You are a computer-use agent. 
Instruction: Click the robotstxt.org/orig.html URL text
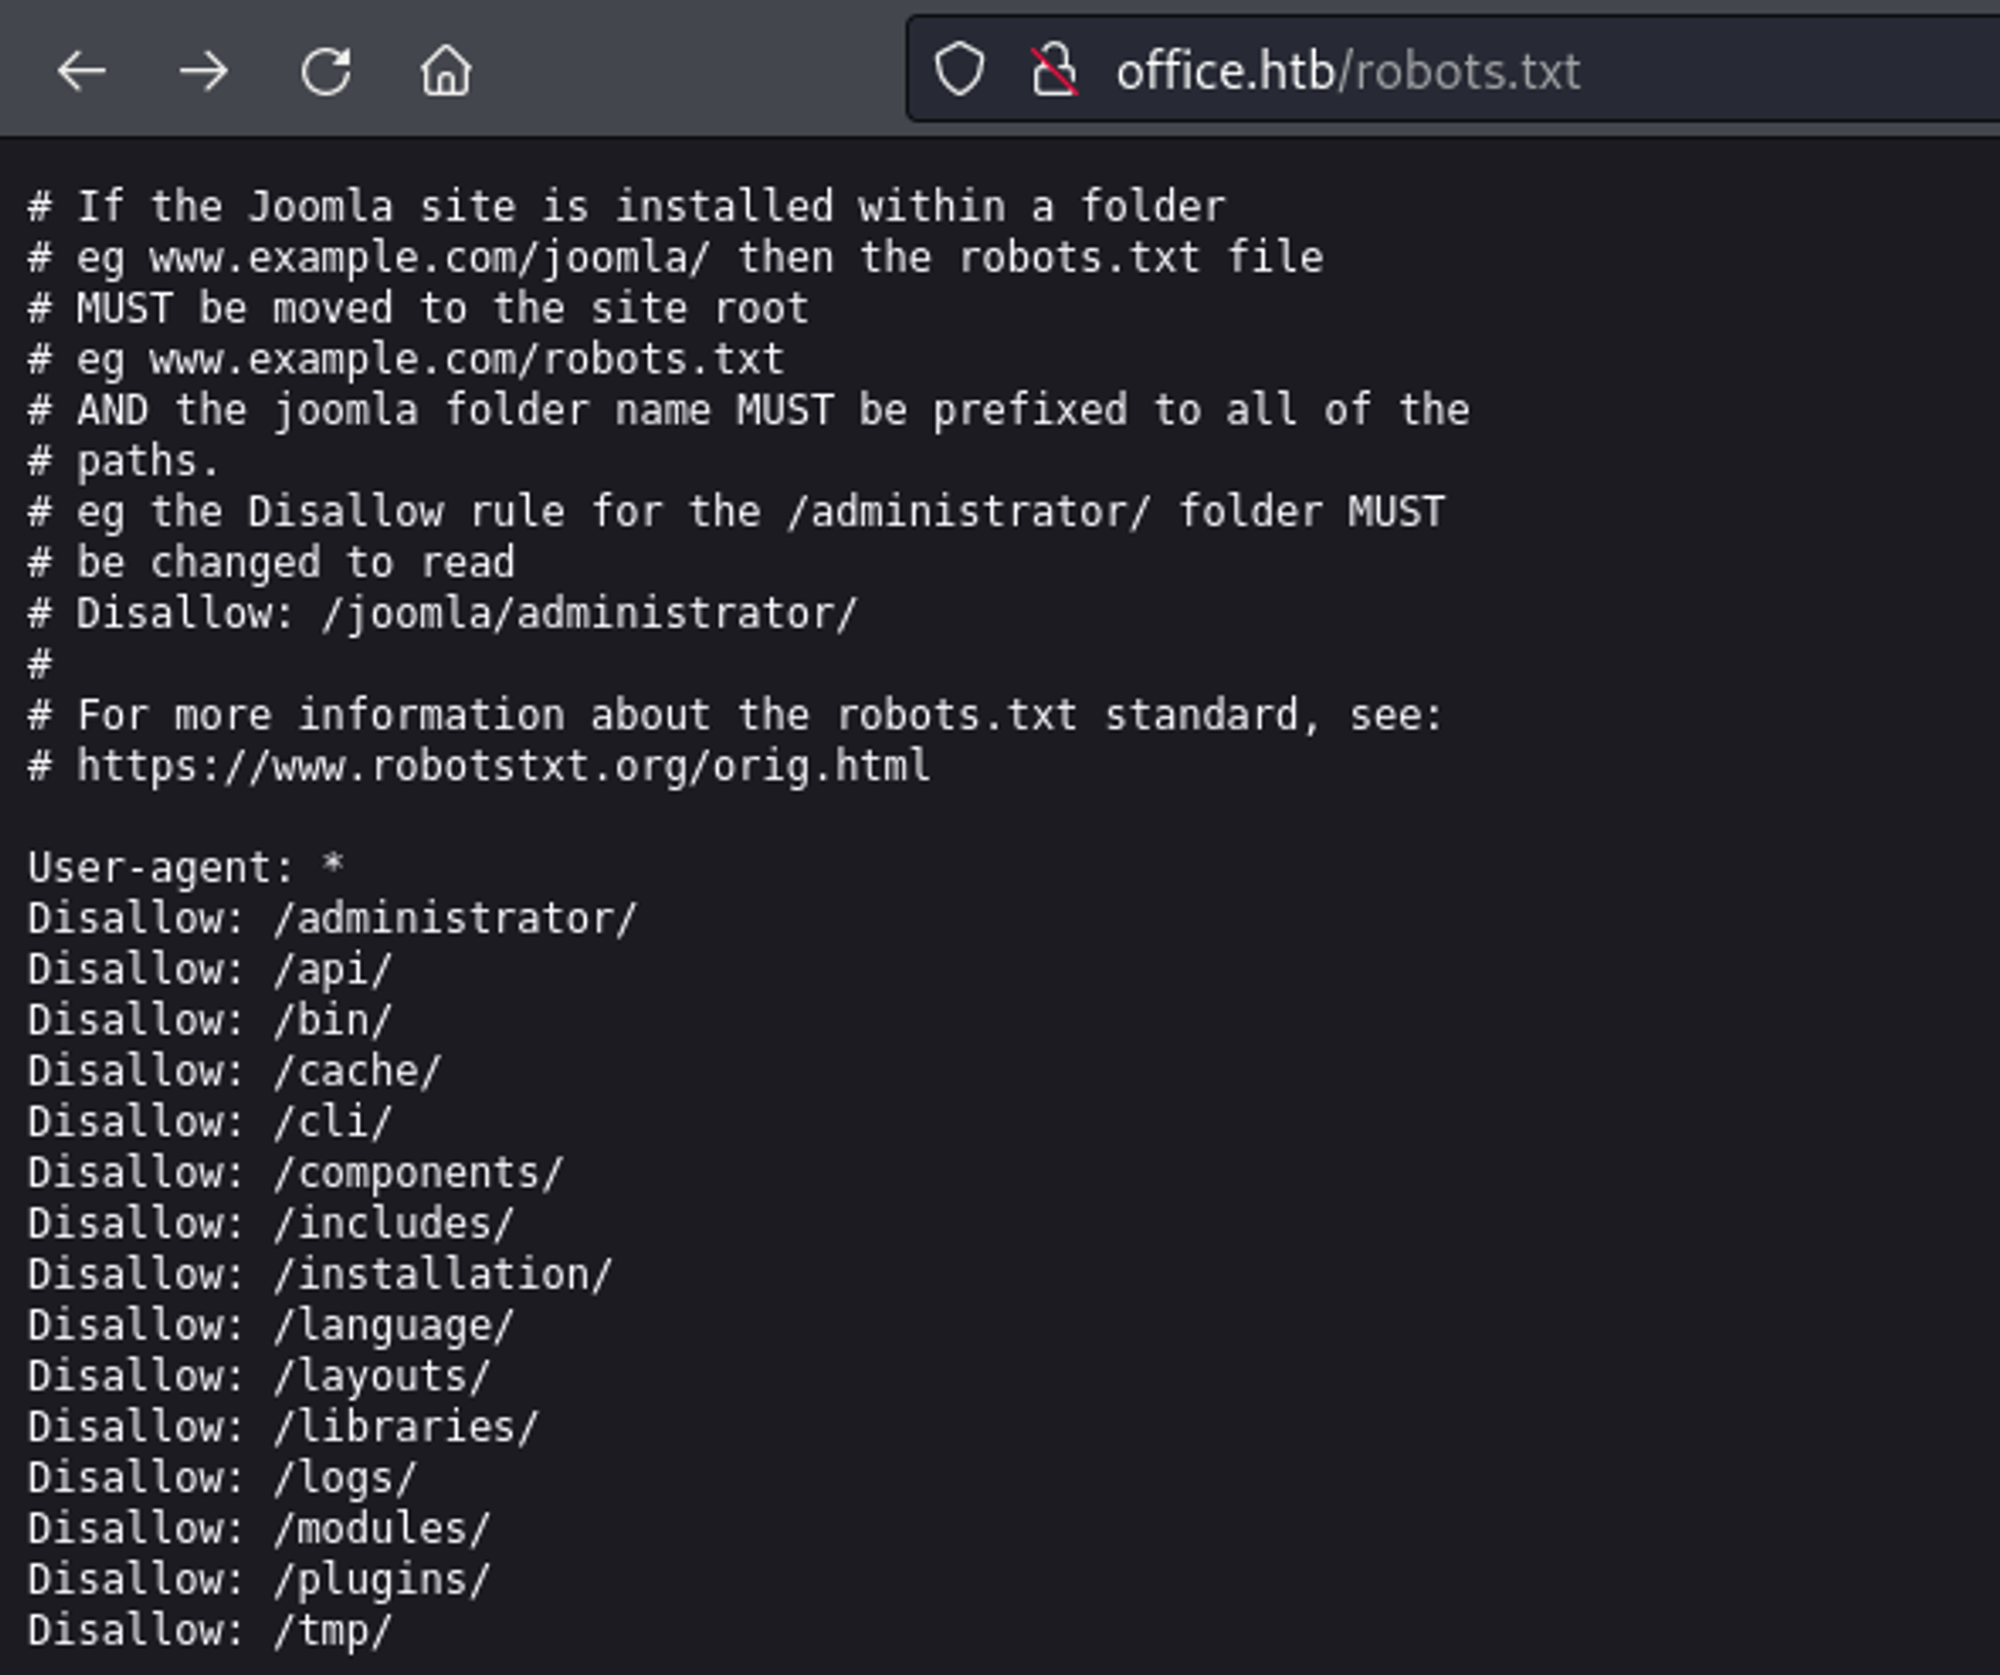point(502,766)
